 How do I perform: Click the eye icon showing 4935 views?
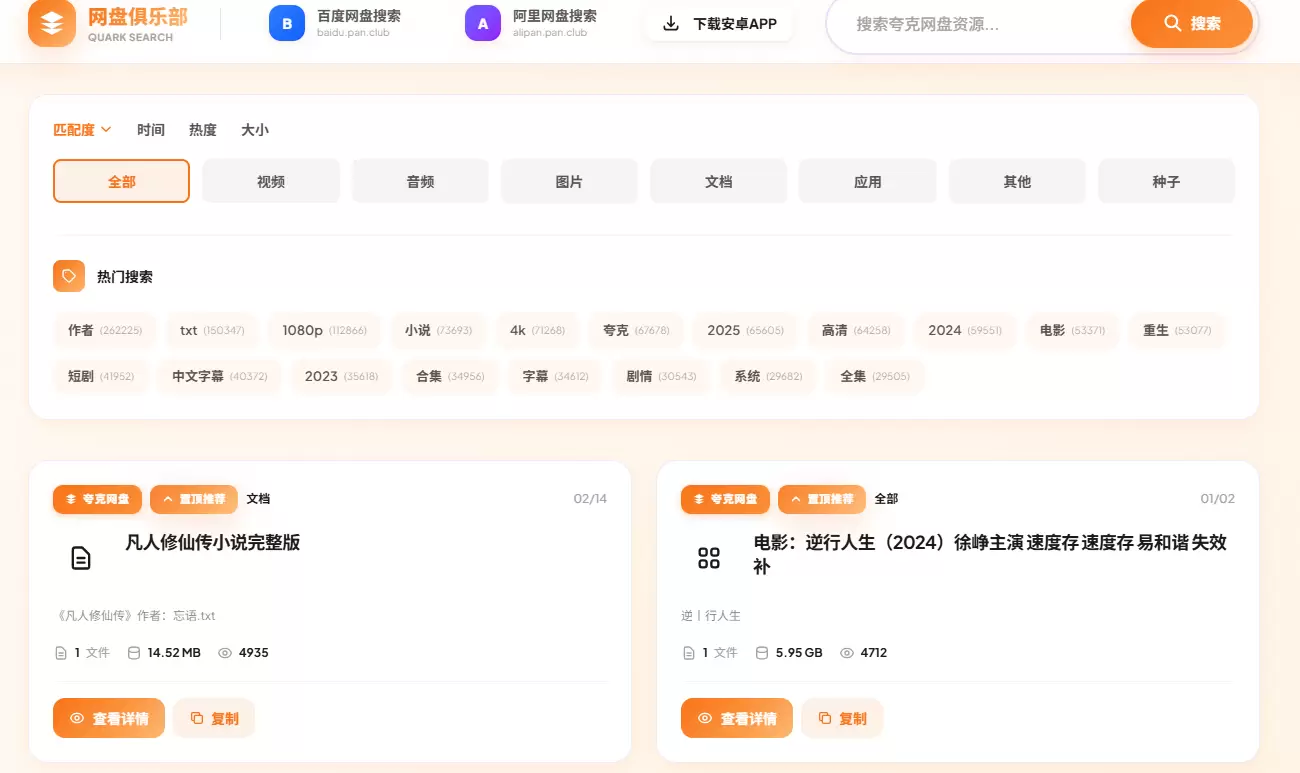(227, 652)
